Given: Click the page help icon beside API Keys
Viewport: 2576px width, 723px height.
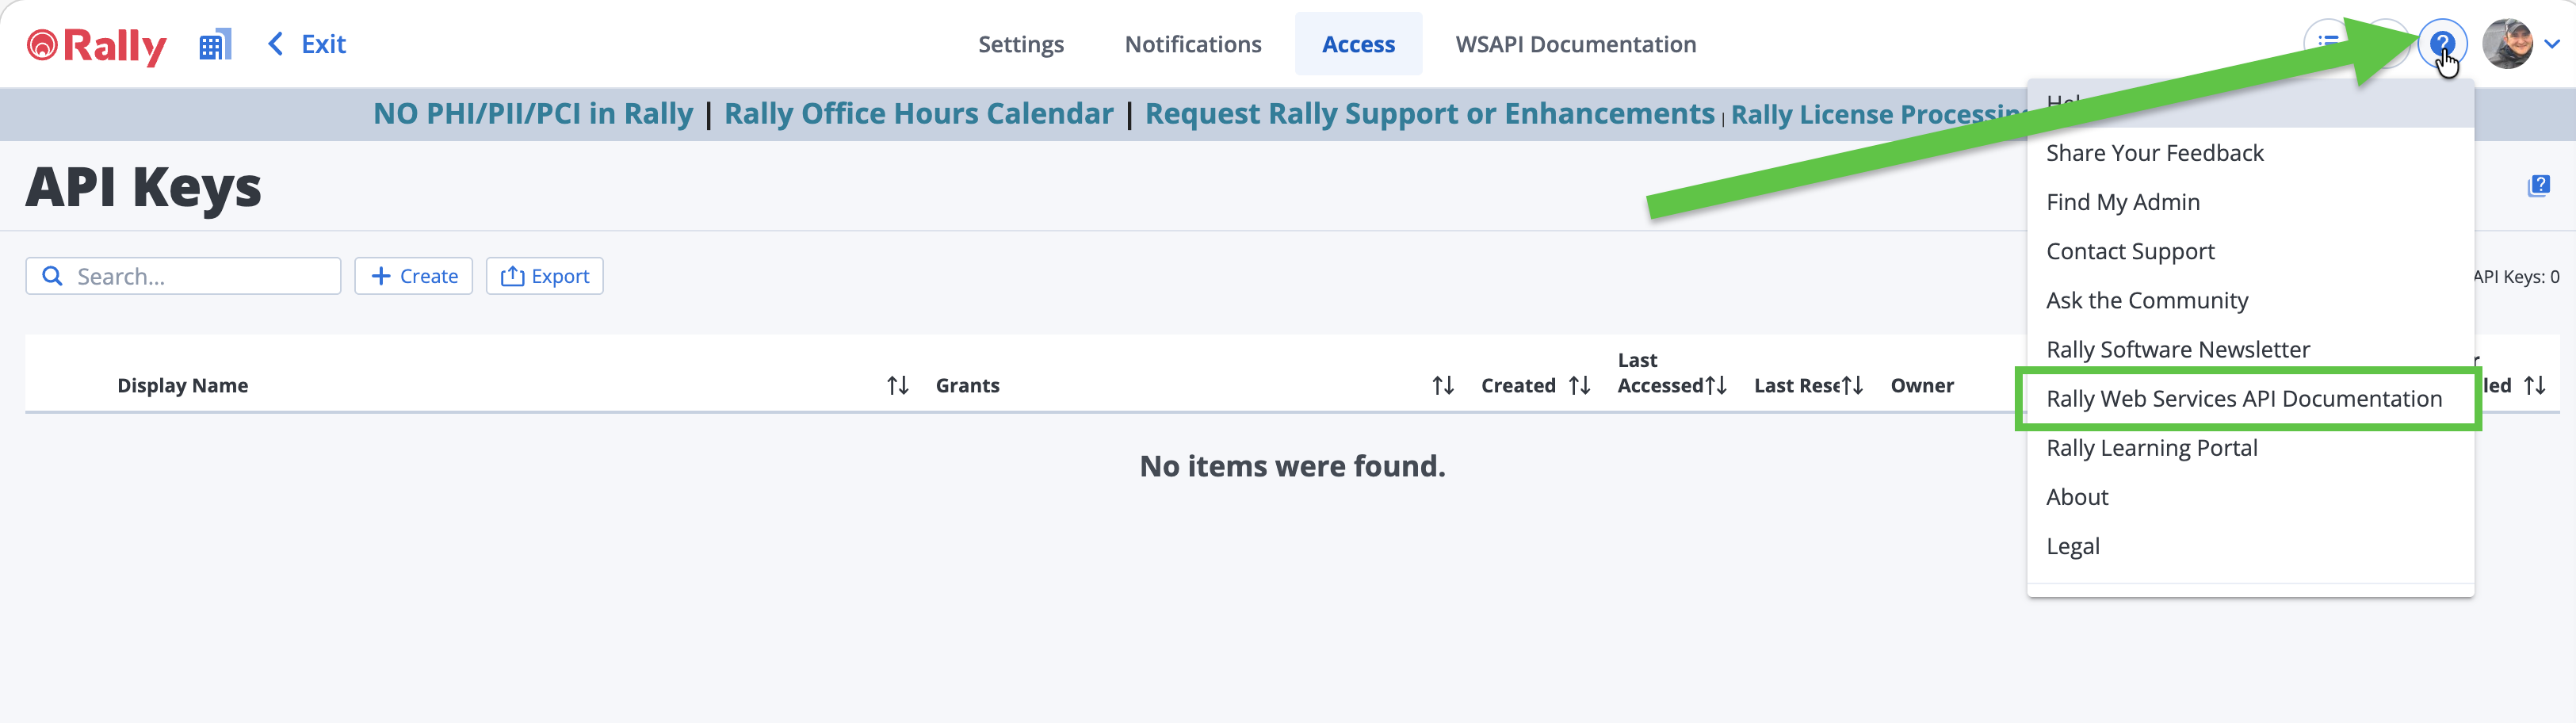Looking at the screenshot, I should [2538, 186].
